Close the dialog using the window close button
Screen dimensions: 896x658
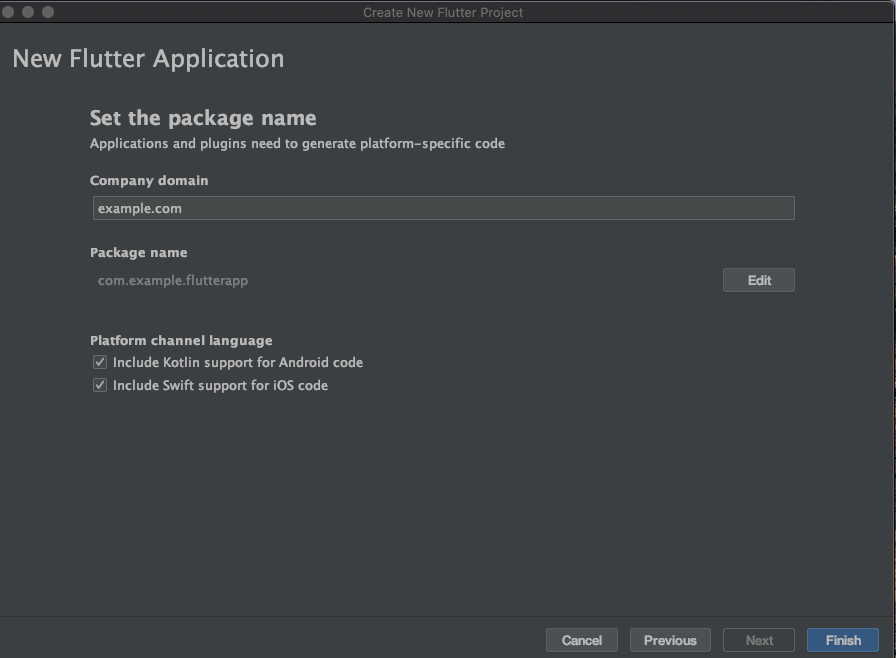click(x=8, y=11)
